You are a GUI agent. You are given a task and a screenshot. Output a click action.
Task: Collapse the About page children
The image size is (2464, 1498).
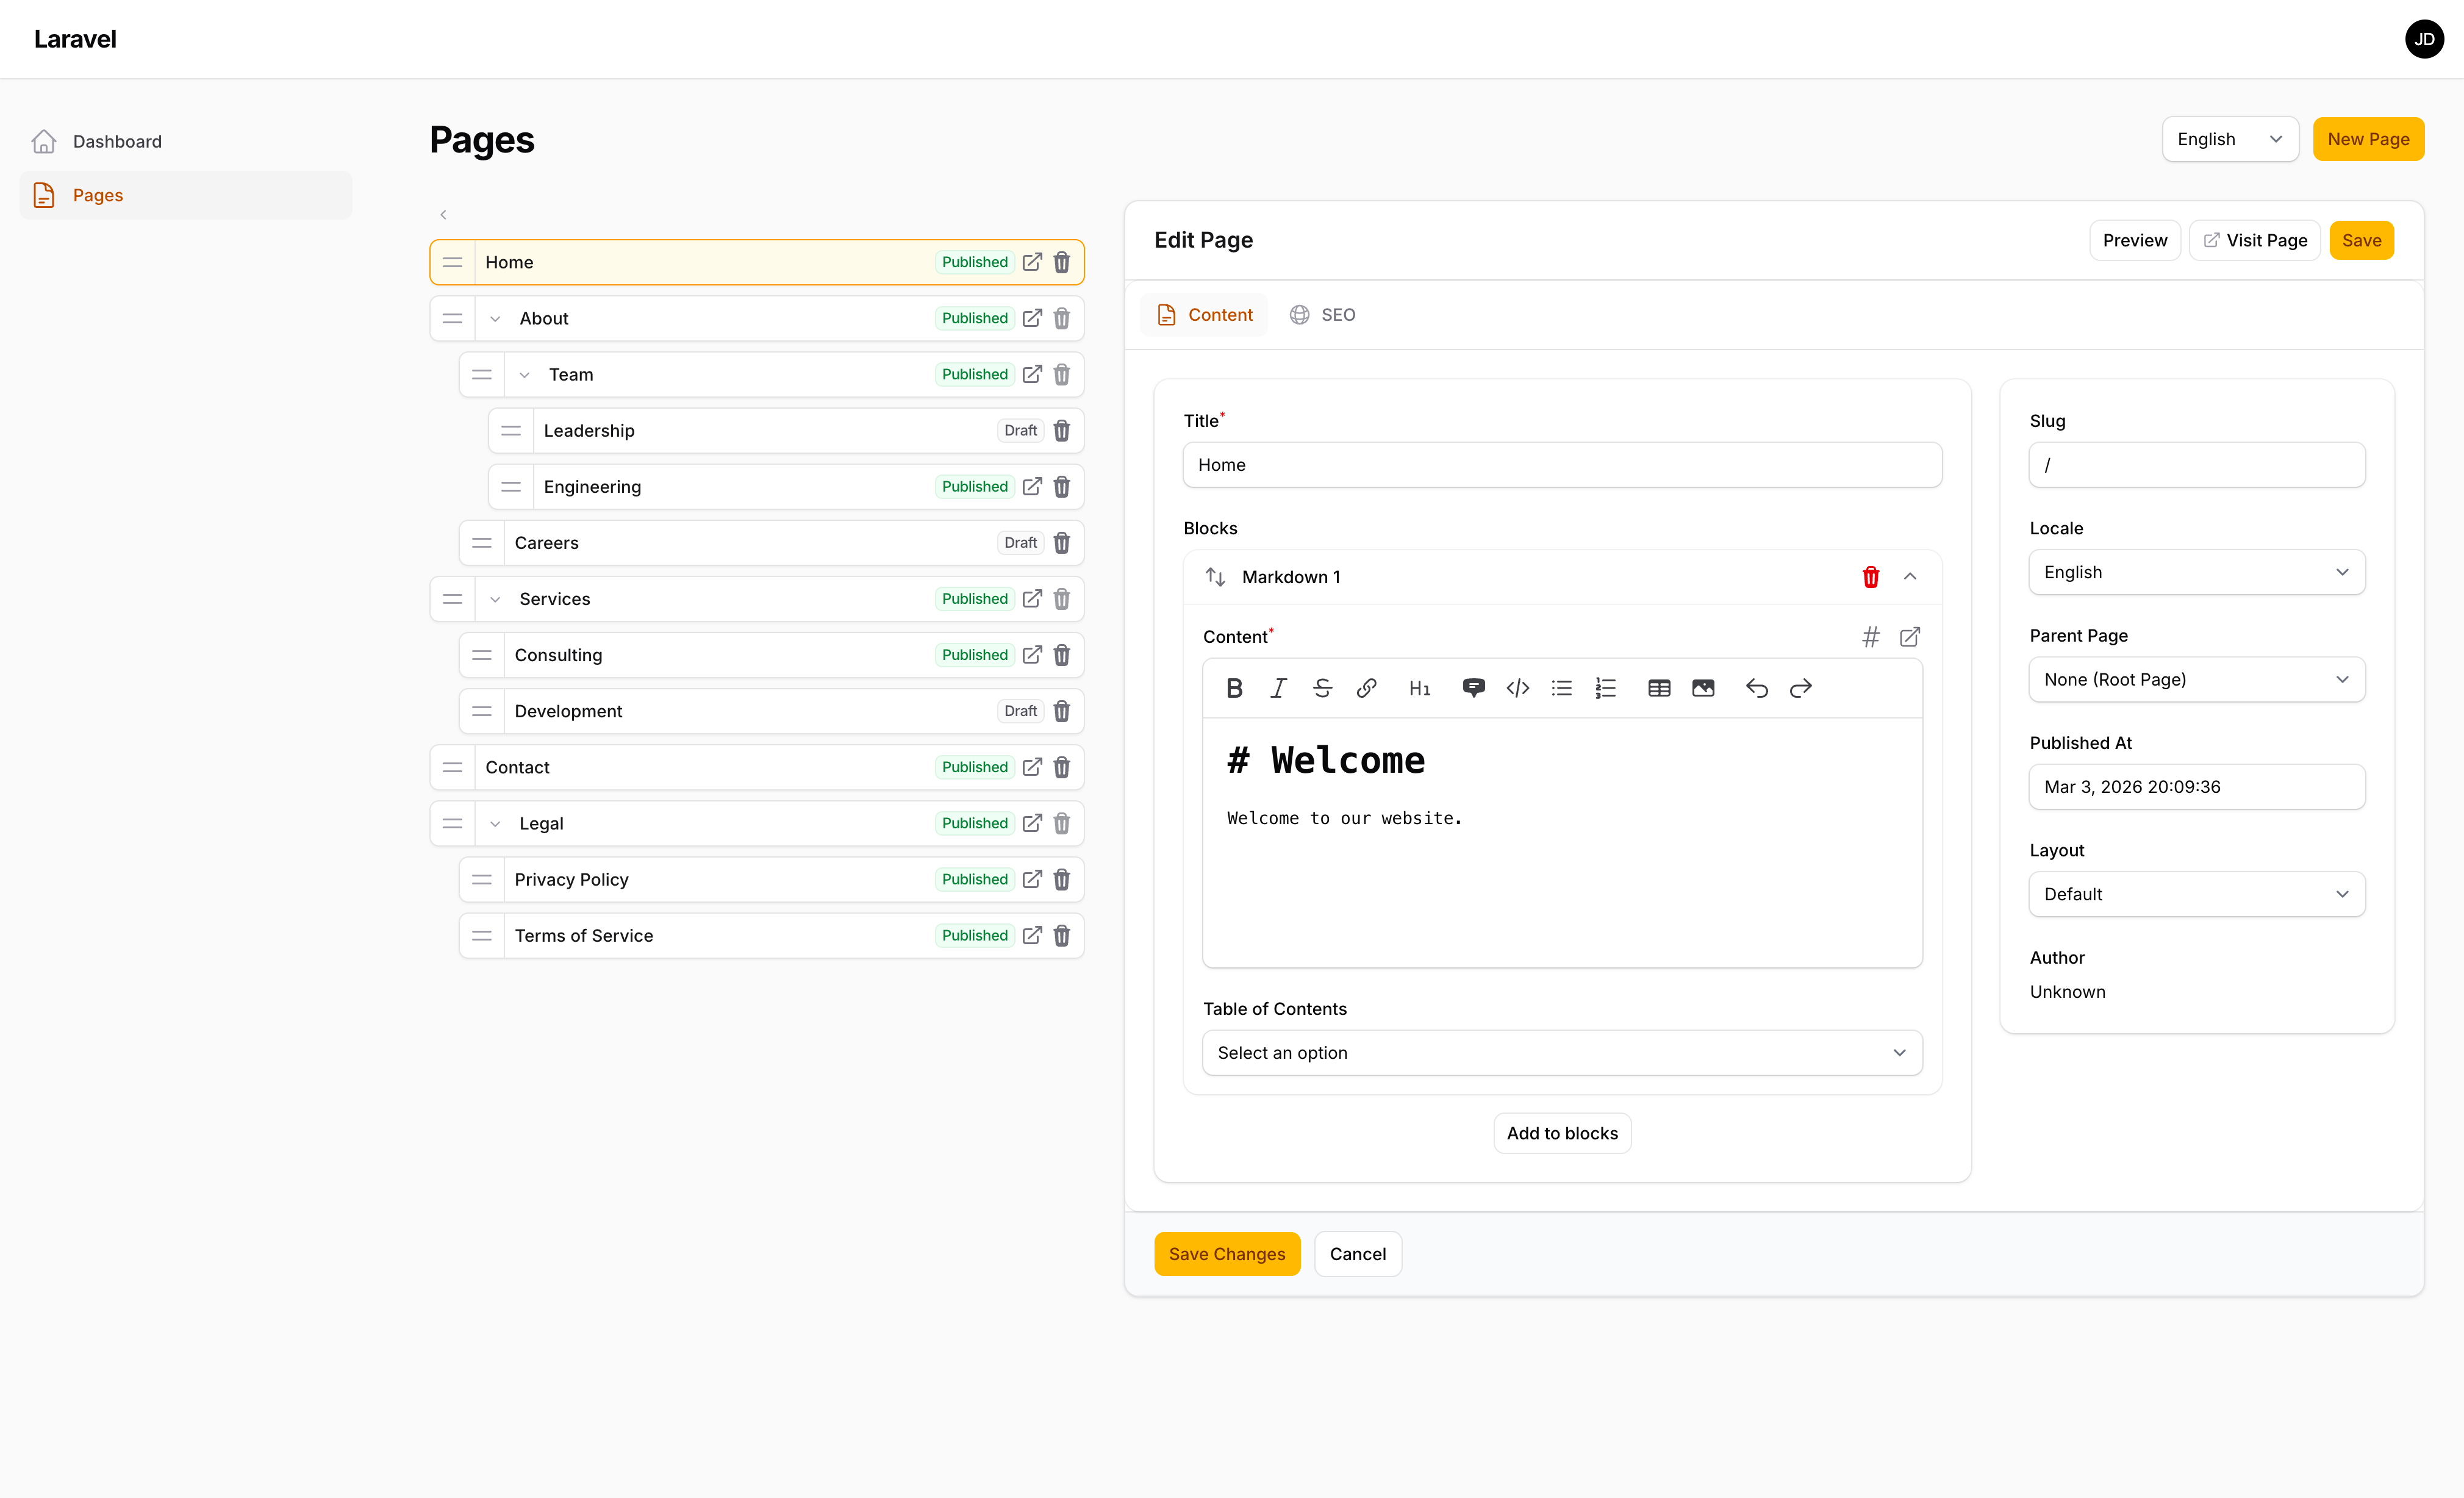(x=495, y=318)
